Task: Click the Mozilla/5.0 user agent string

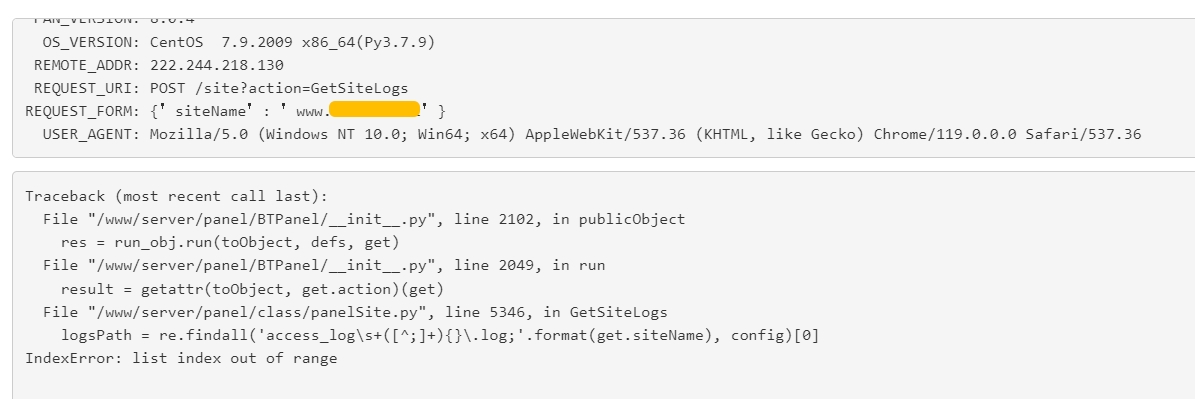Action: [645, 135]
